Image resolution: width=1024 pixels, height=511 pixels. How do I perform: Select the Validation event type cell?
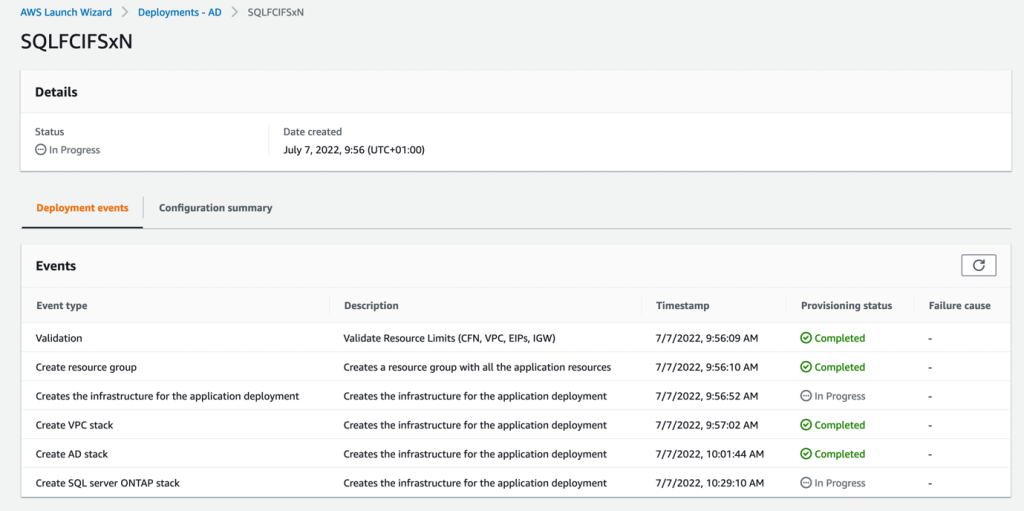[x=59, y=338]
